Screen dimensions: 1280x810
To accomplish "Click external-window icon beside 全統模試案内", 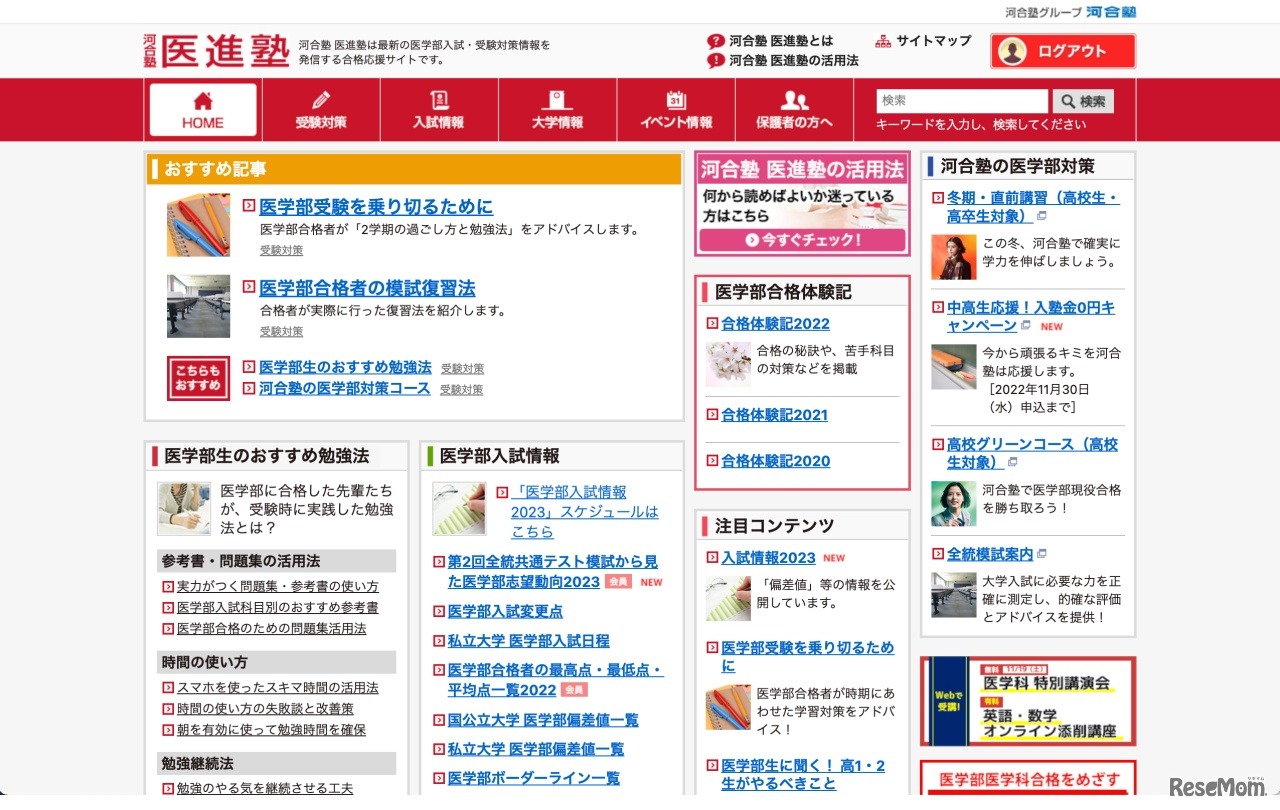I will point(1042,554).
